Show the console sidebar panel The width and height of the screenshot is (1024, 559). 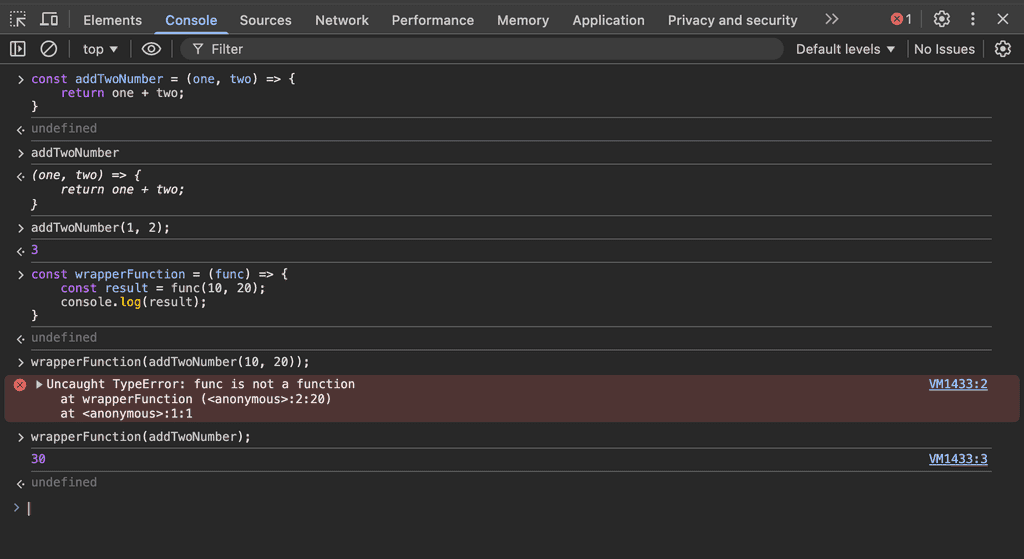(18, 49)
